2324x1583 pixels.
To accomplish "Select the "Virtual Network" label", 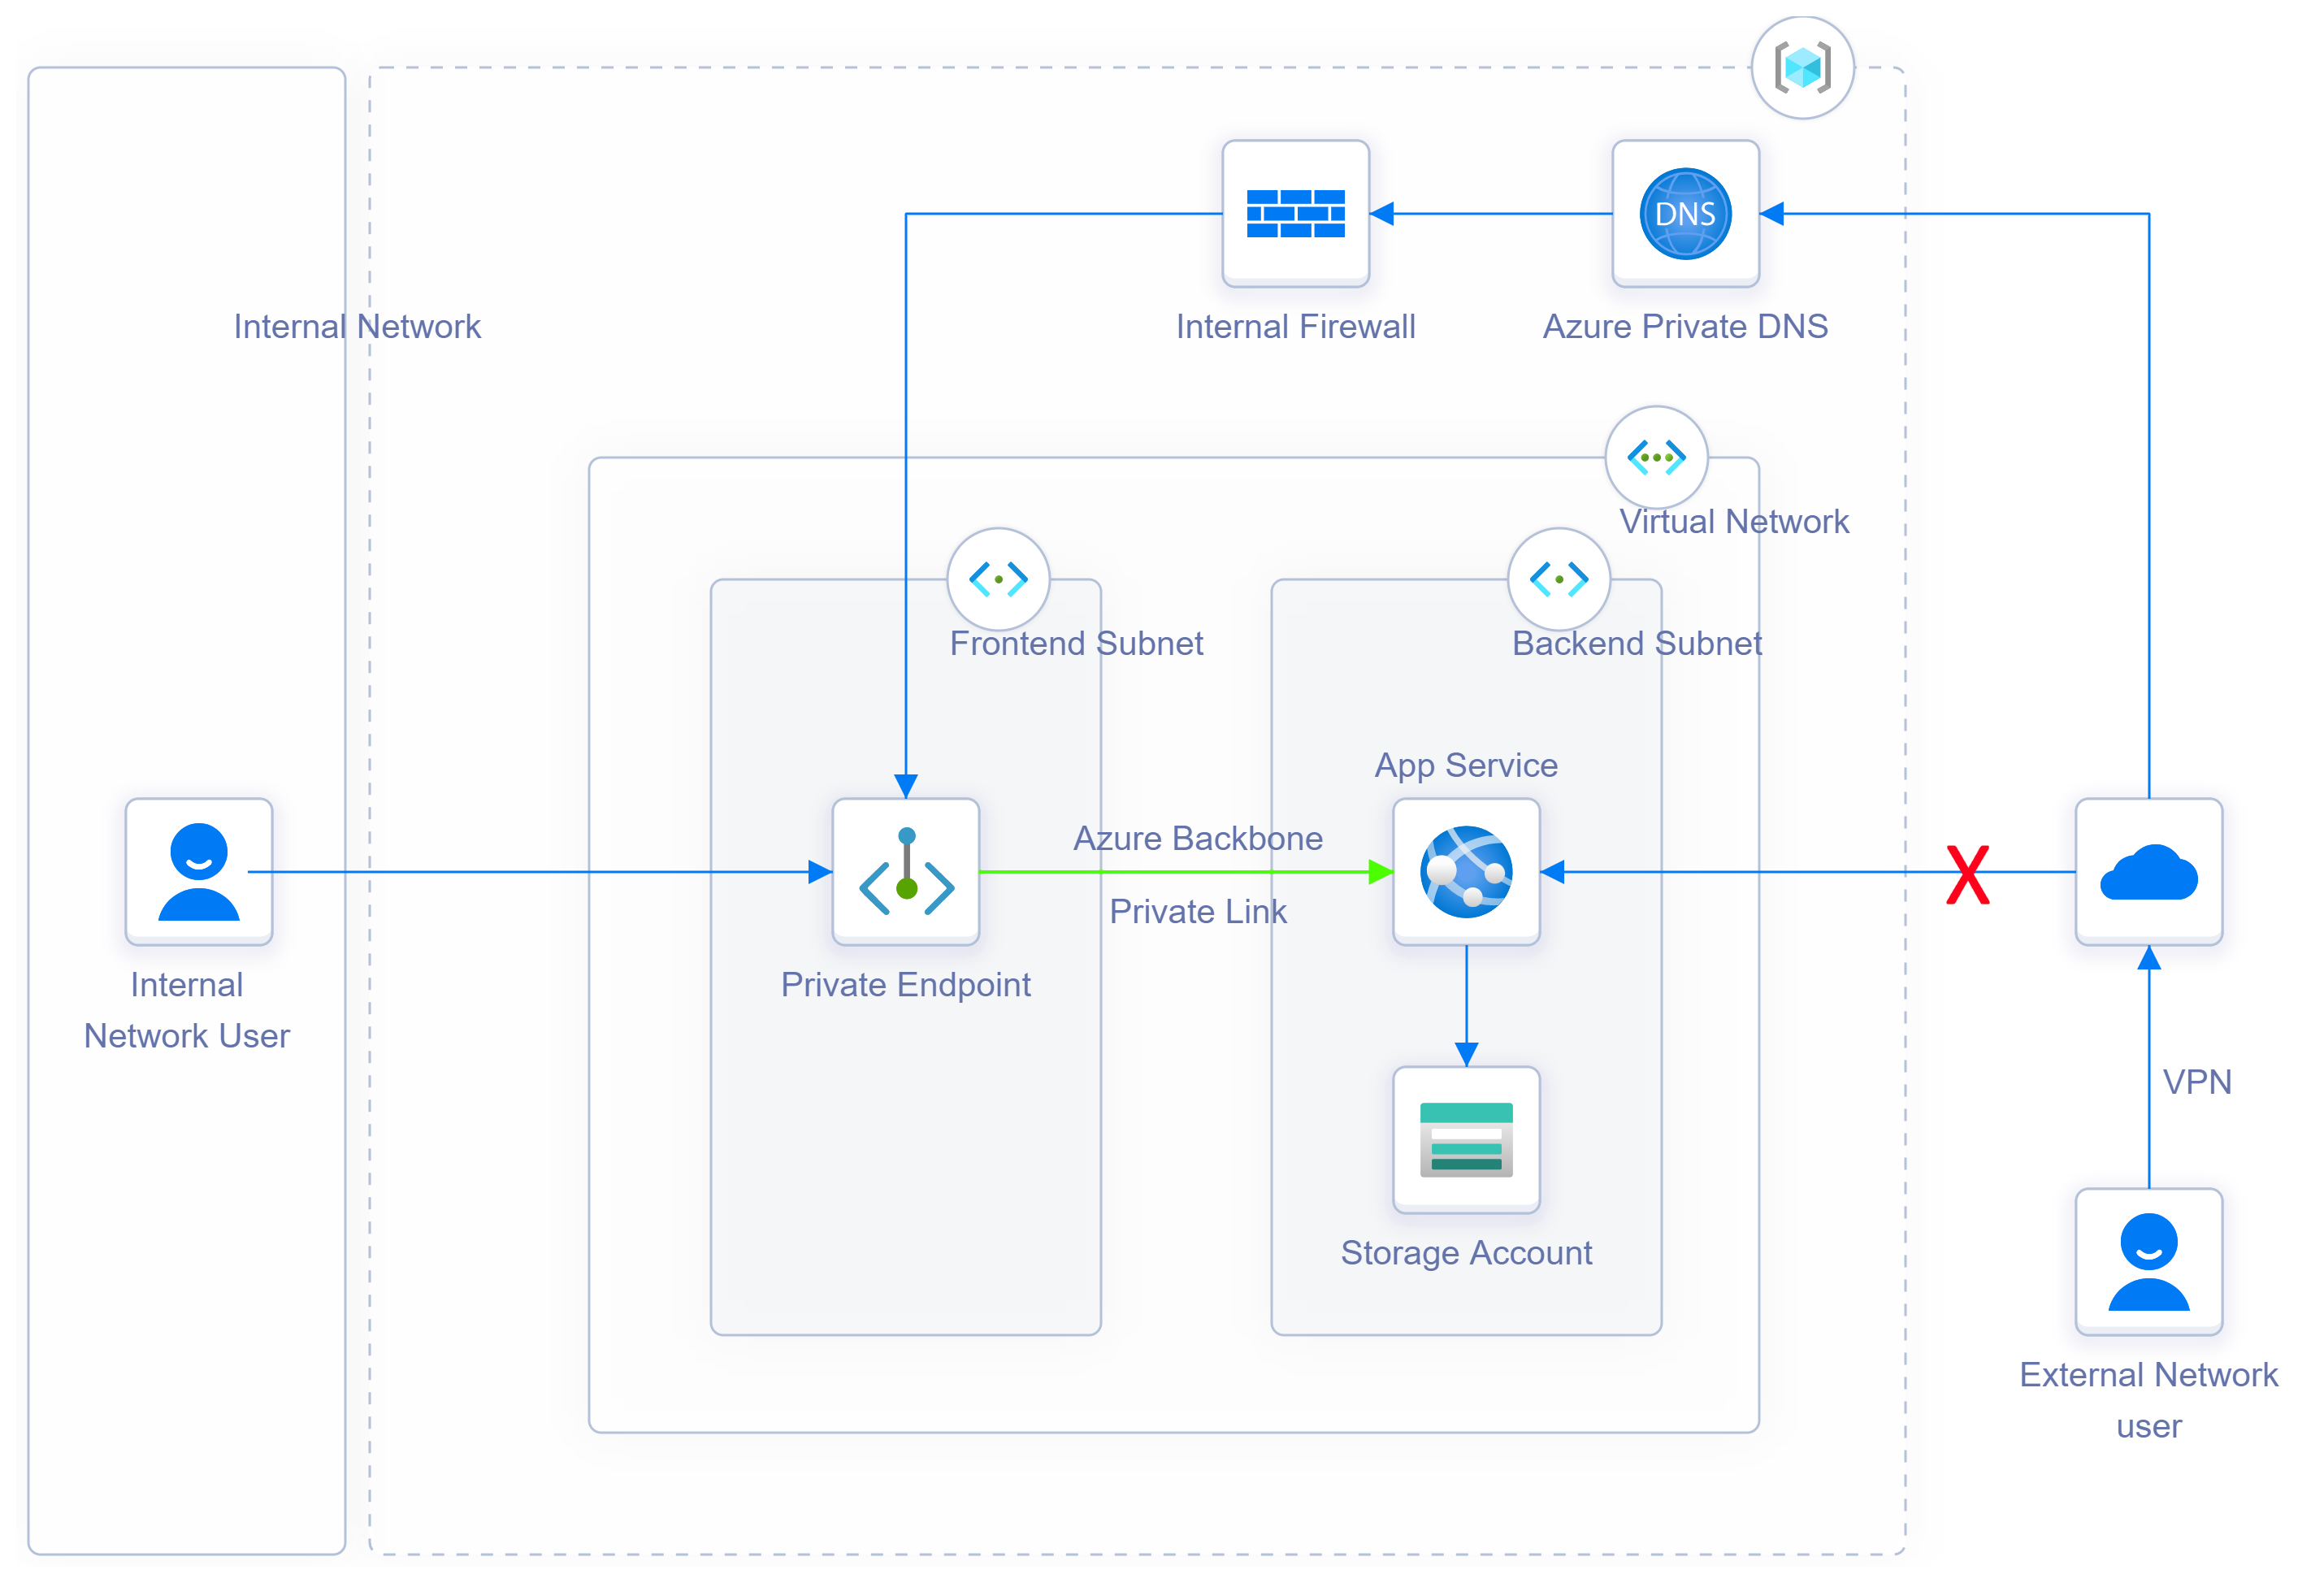I will pyautogui.click(x=1734, y=522).
